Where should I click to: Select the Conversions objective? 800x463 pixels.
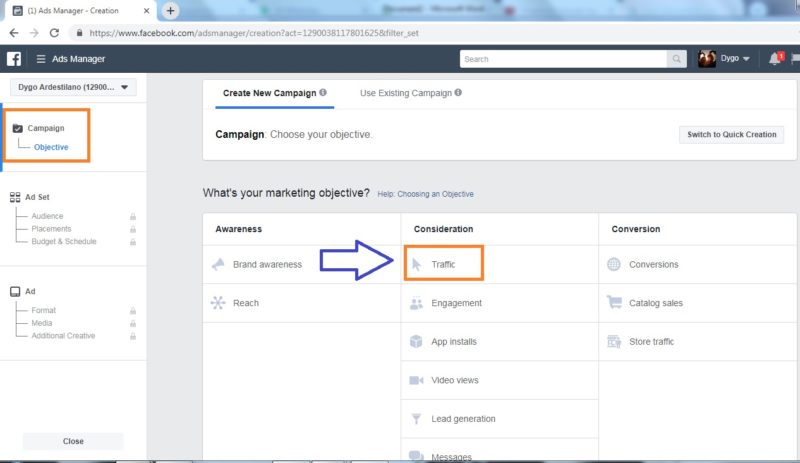click(x=697, y=264)
